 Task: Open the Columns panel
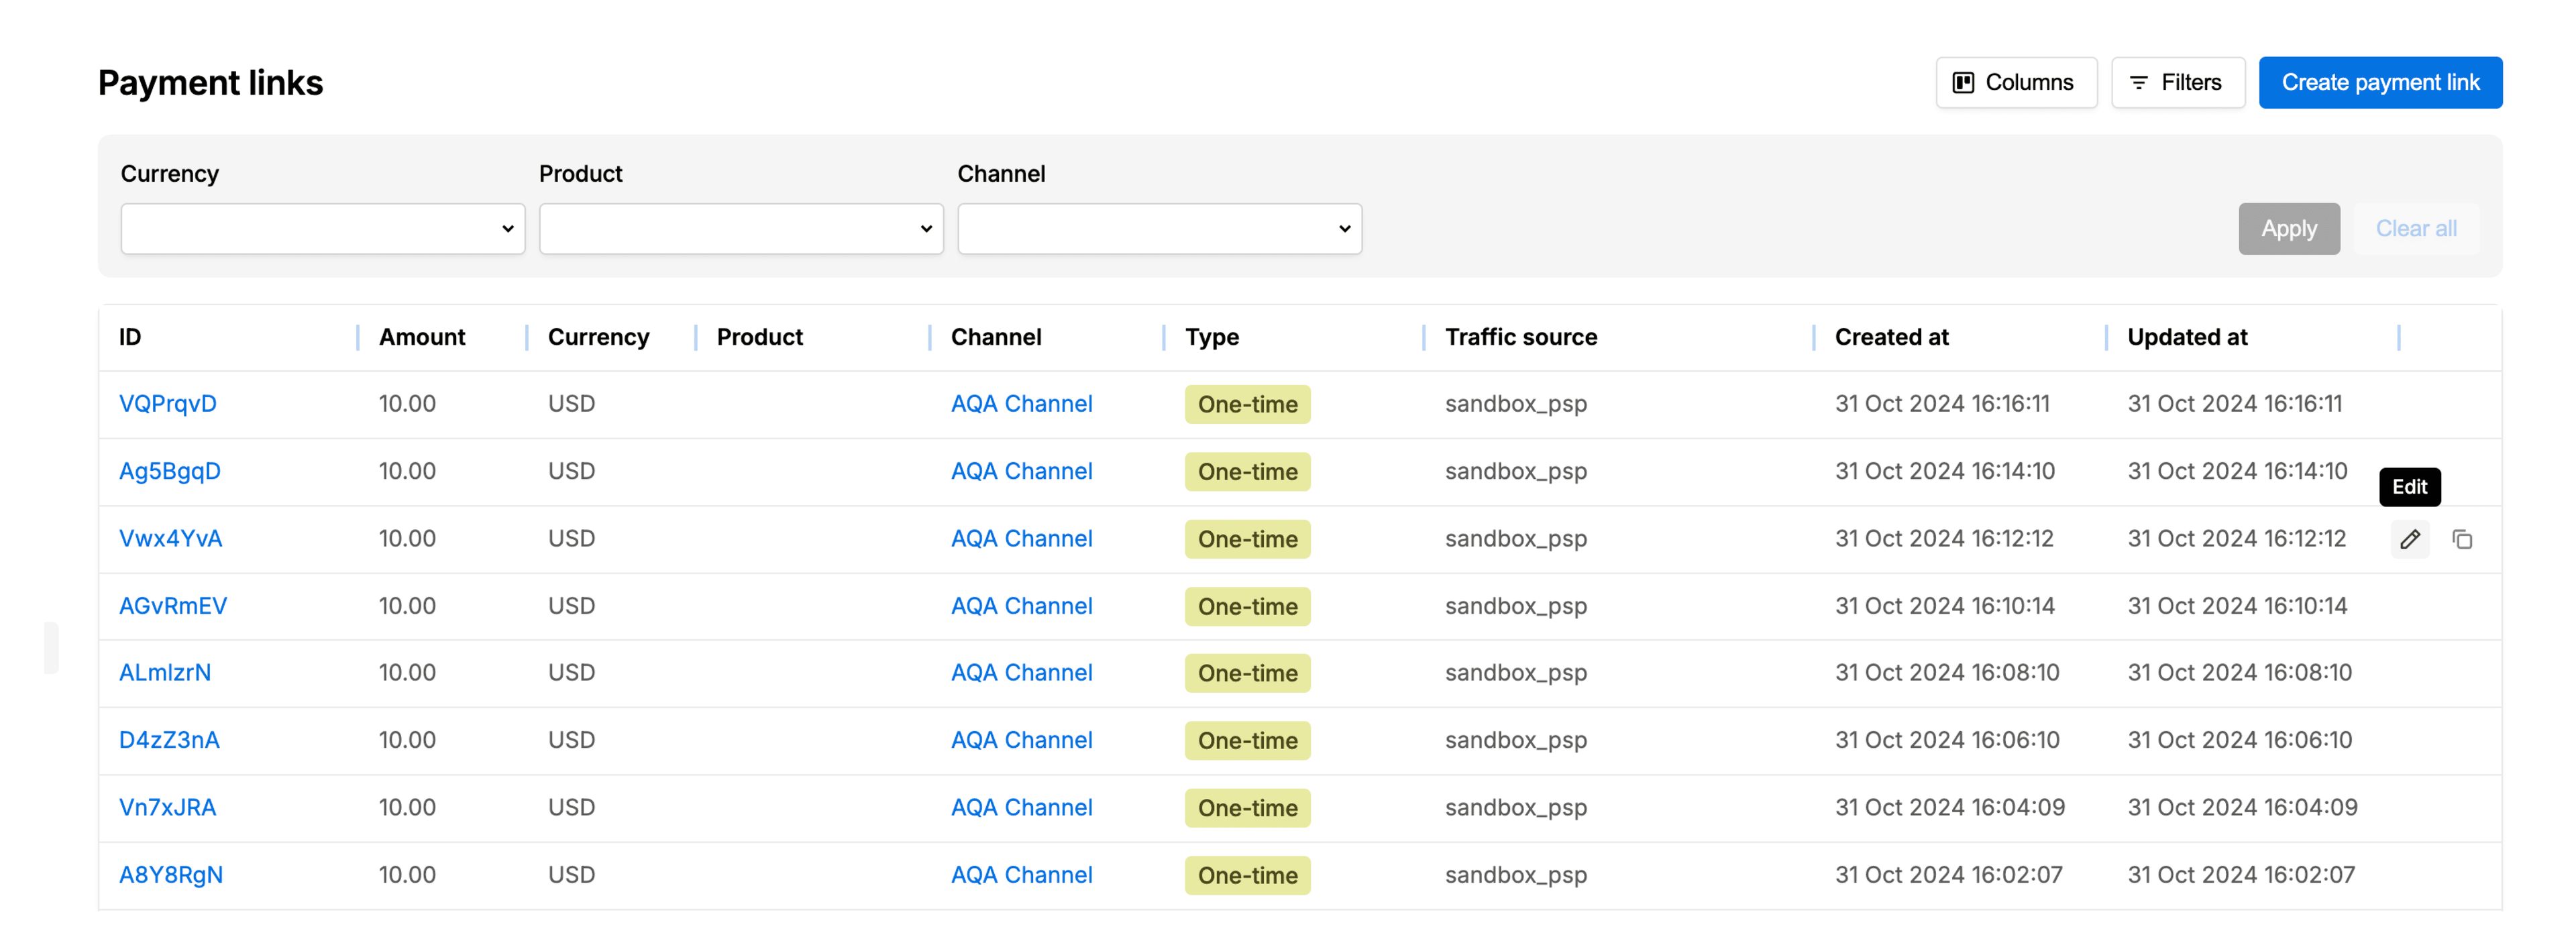tap(2016, 82)
